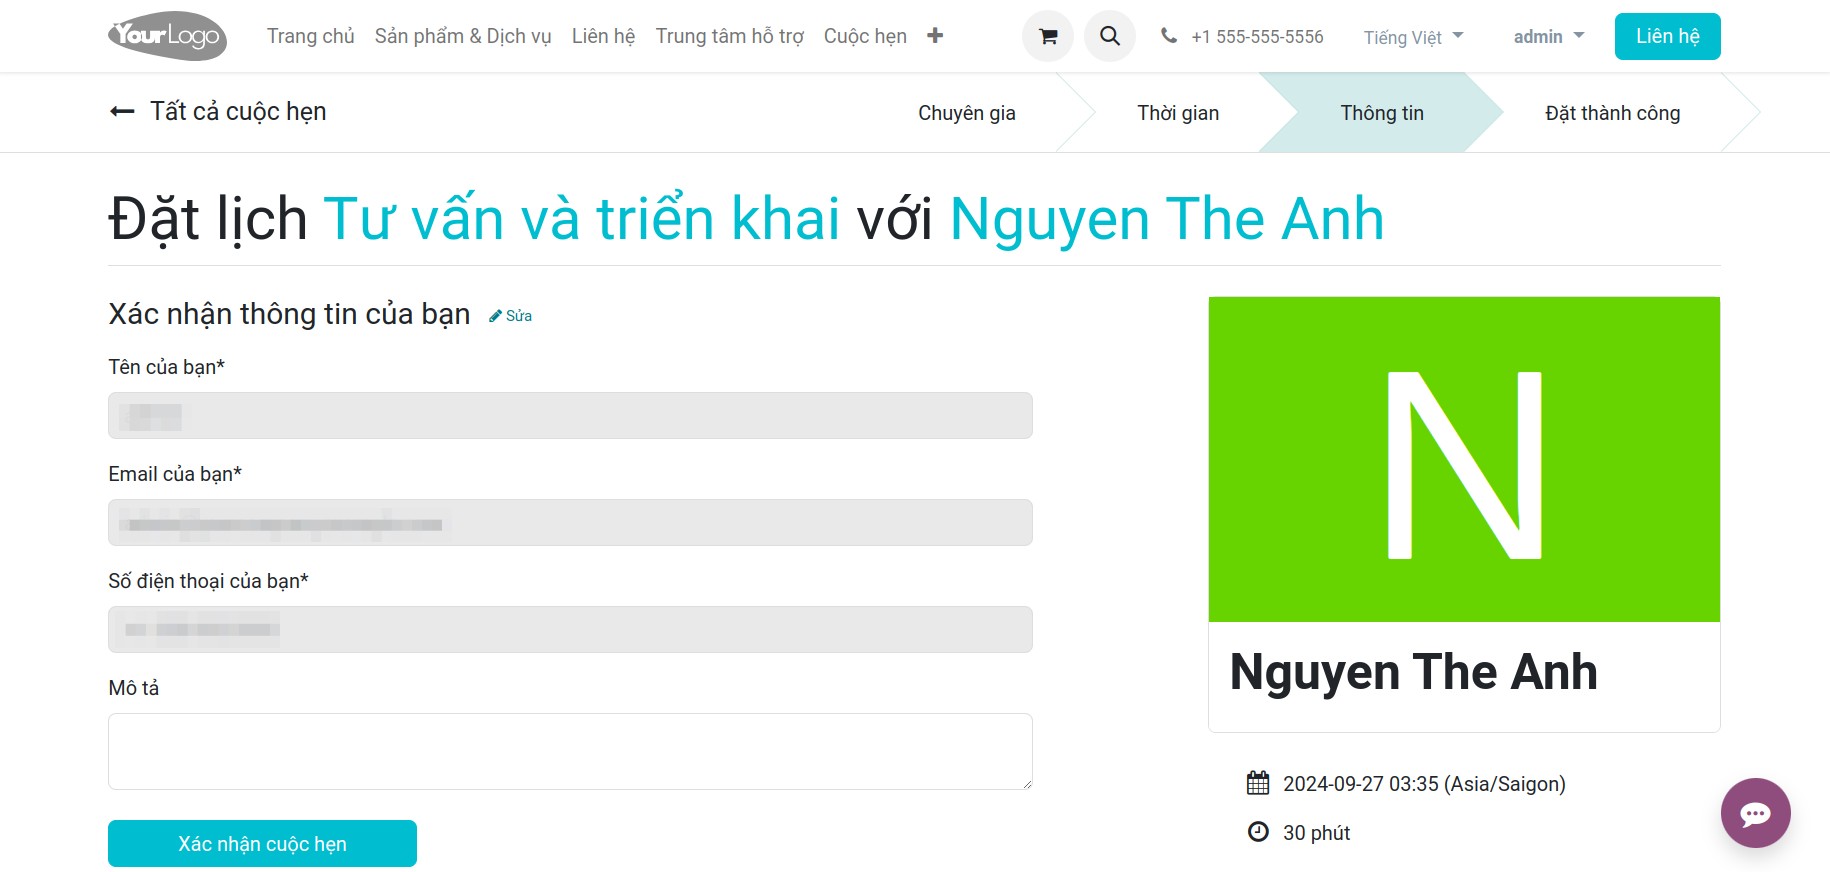Viewport: 1830px width, 872px height.
Task: Click the Liên hệ button top right
Action: 1667,36
